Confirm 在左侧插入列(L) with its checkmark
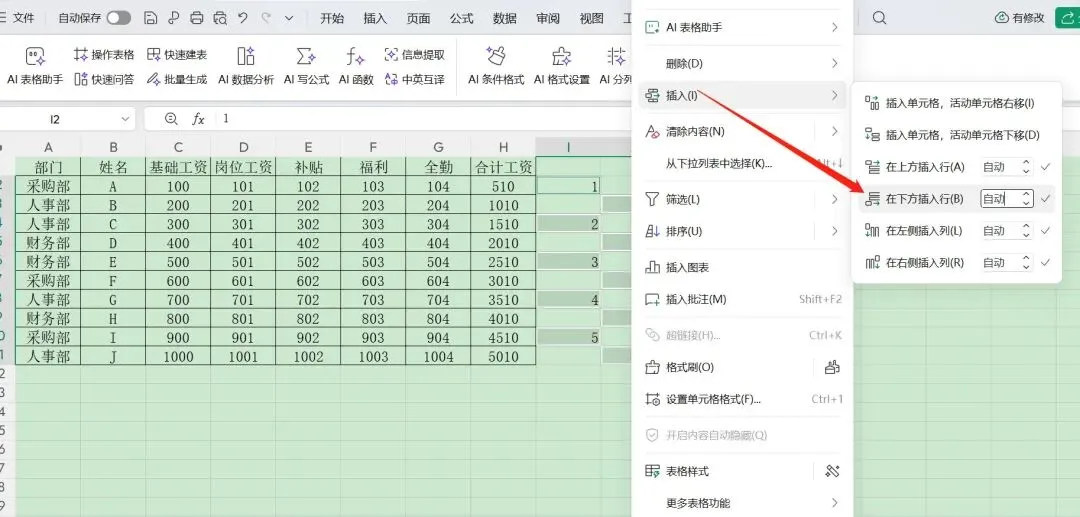This screenshot has height=517, width=1080. pos(1046,231)
